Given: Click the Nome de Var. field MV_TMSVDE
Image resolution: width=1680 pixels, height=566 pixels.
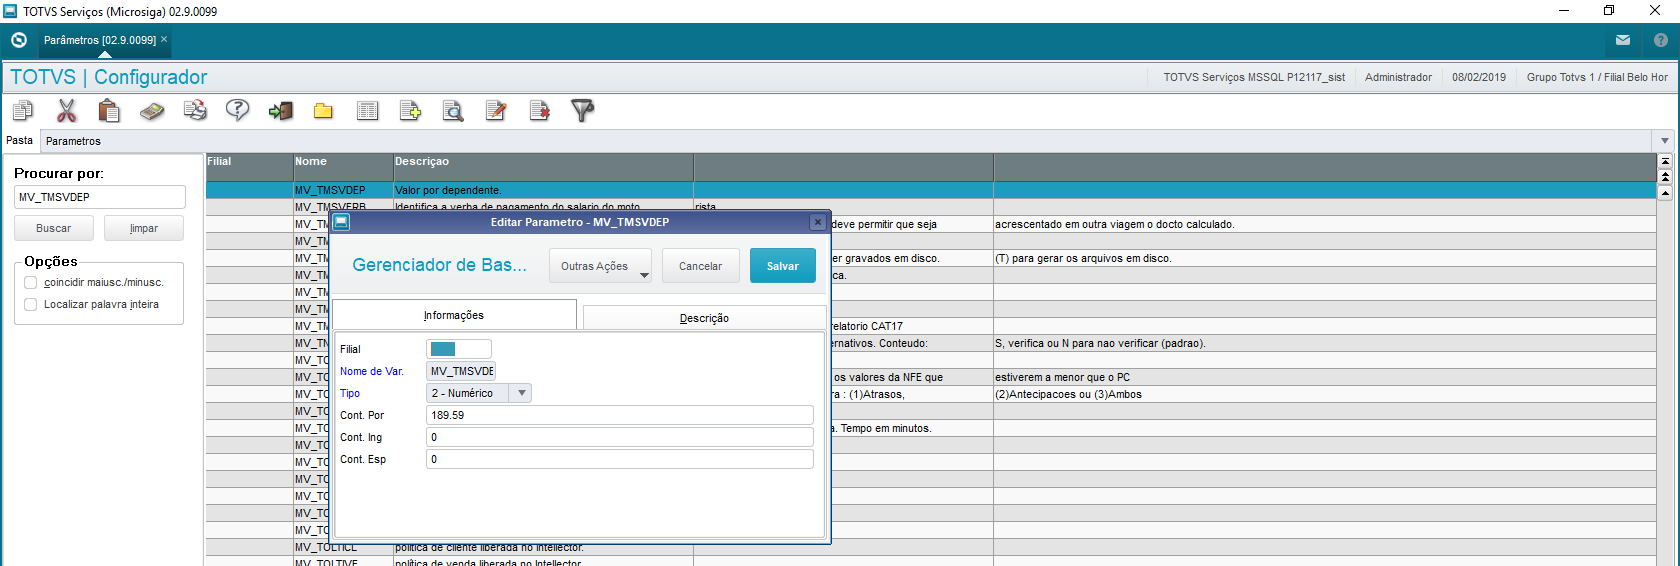Looking at the screenshot, I should (x=461, y=371).
